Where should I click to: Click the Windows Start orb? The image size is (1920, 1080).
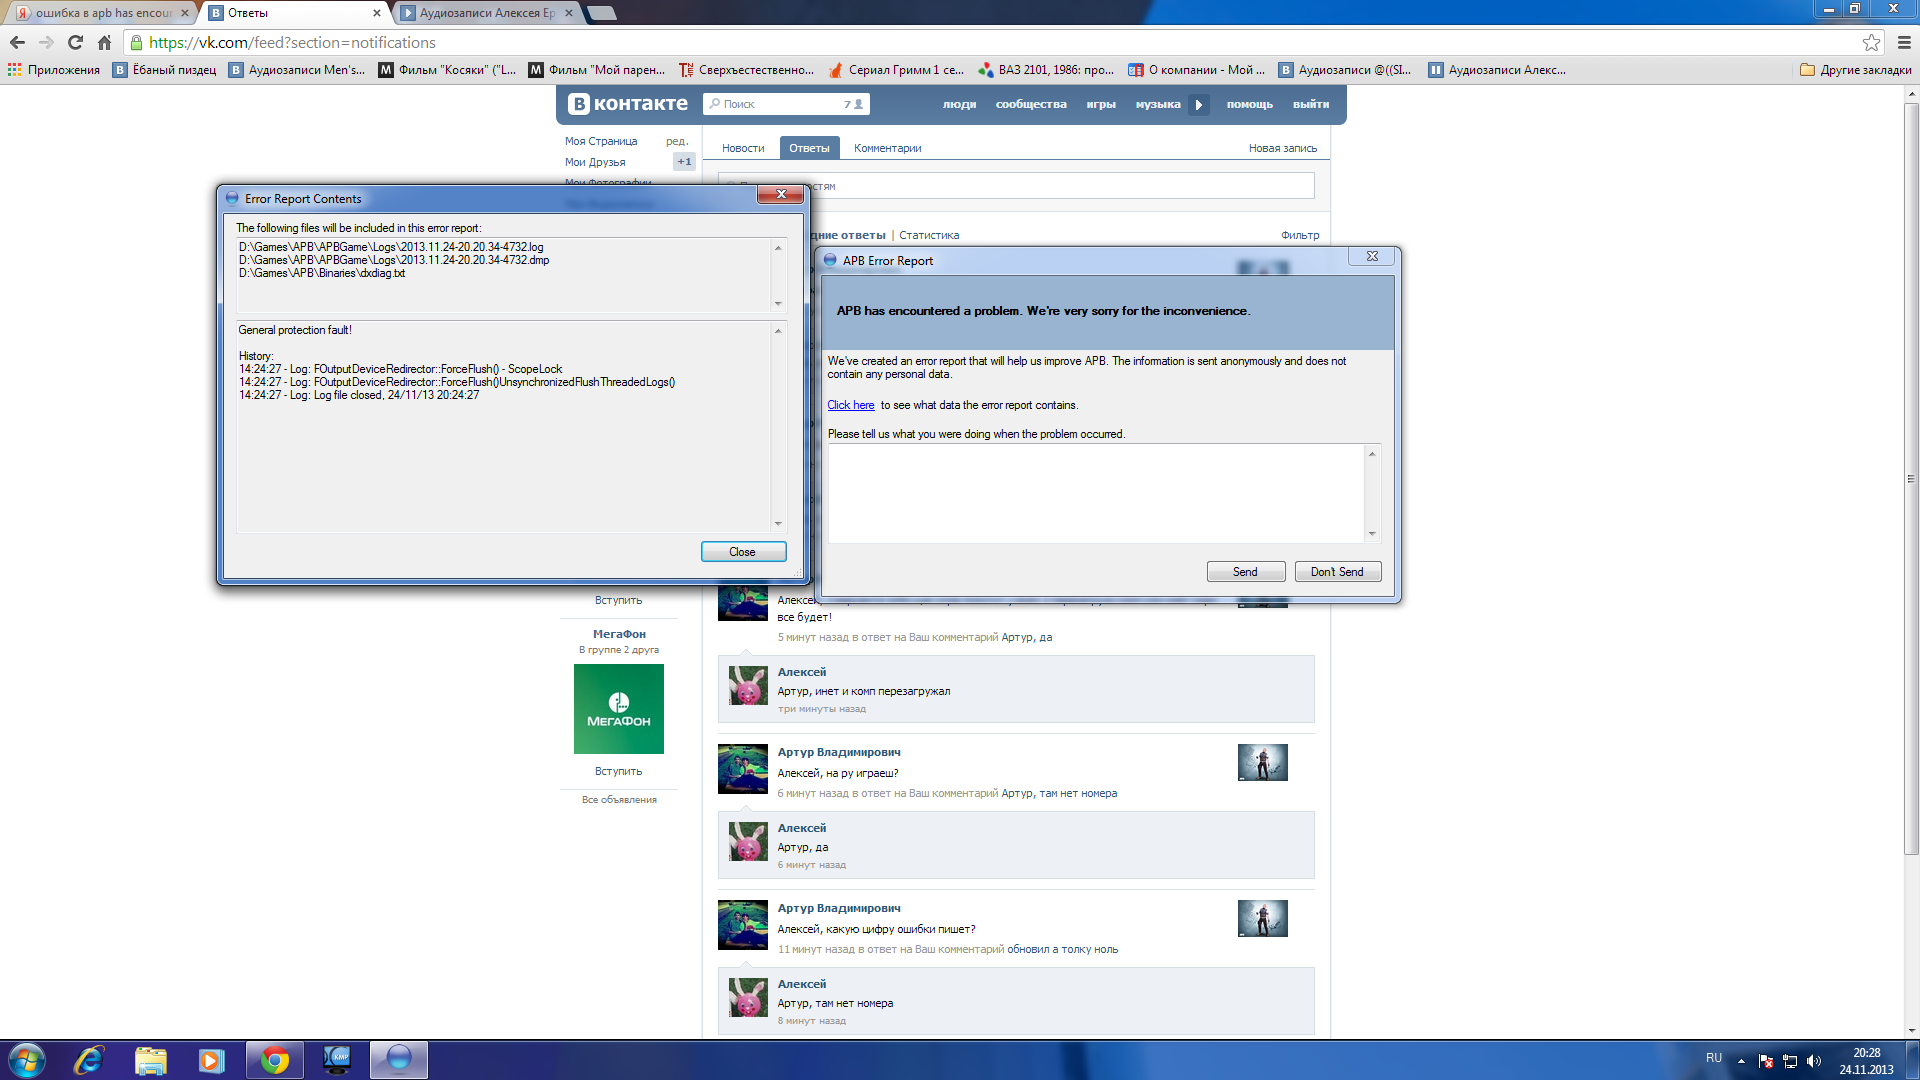27,1060
